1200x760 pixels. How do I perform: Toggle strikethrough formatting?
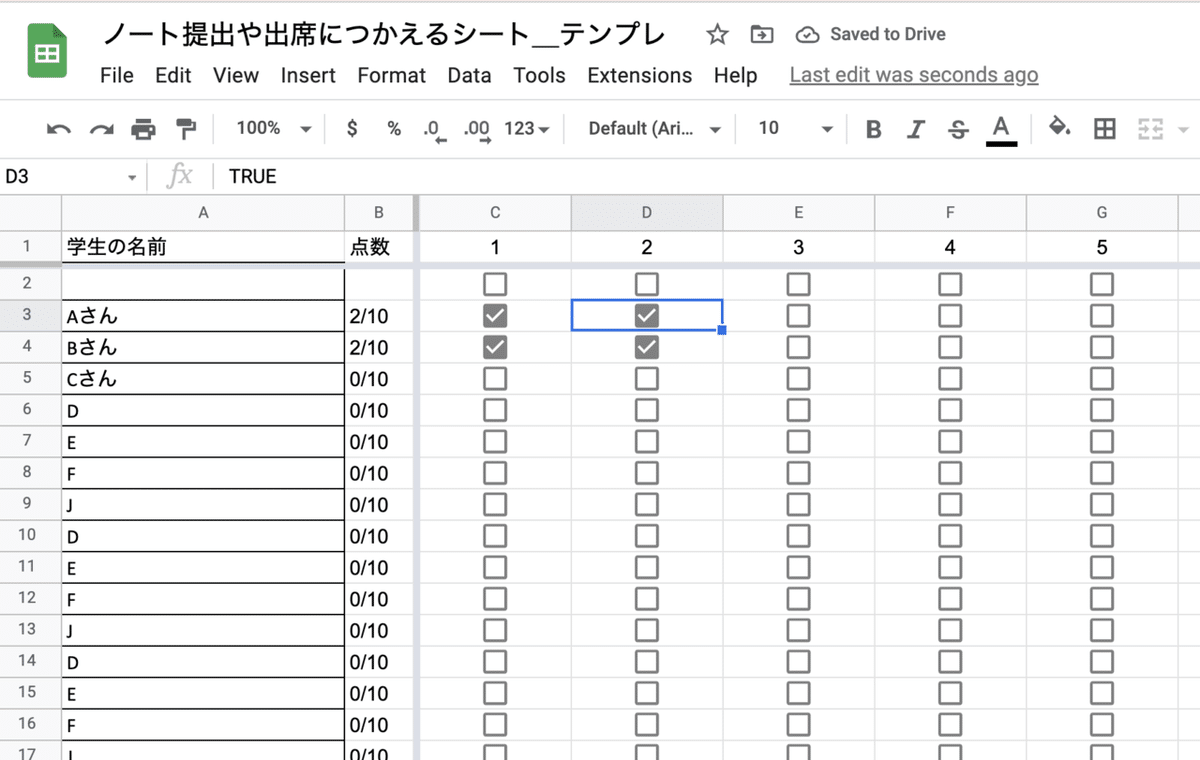pos(958,128)
